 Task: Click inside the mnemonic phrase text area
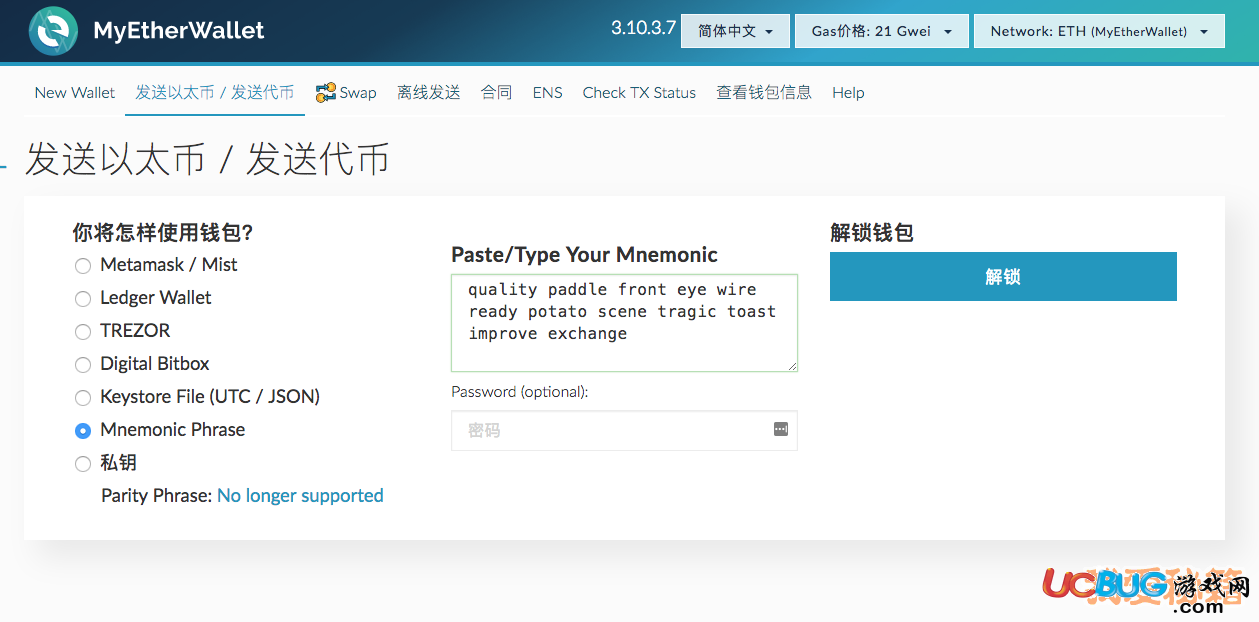[624, 322]
